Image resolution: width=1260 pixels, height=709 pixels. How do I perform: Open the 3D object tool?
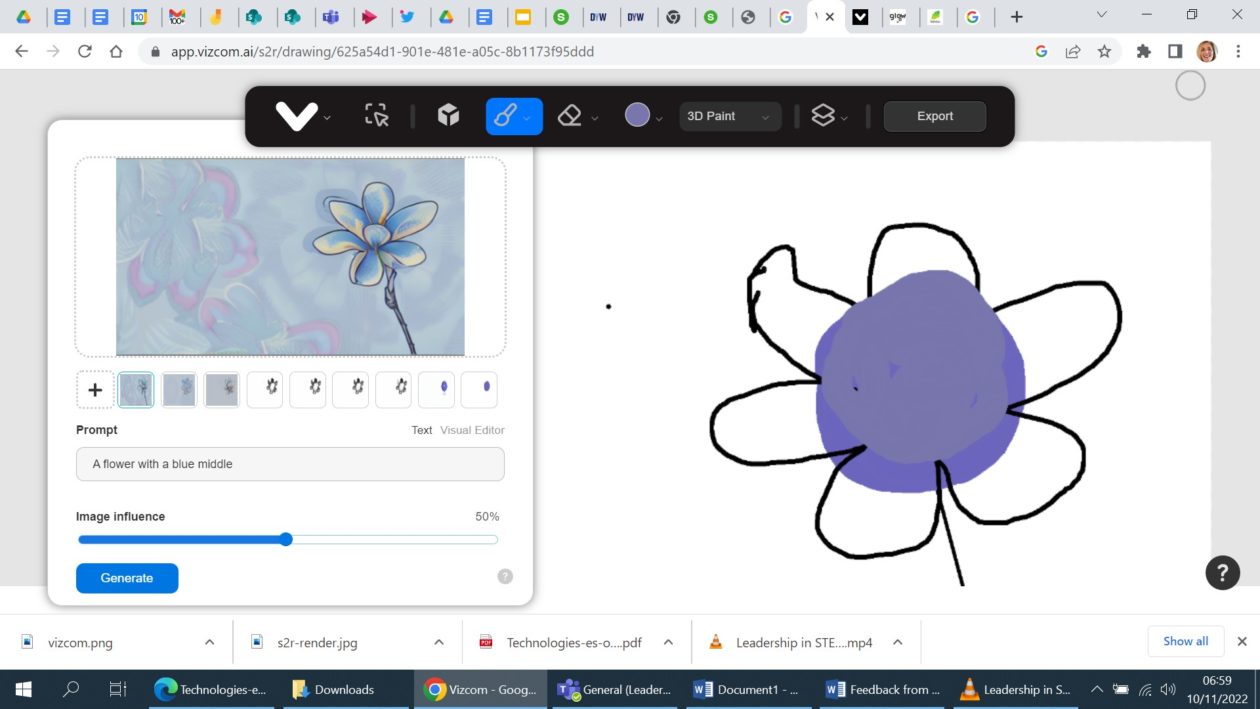[447, 115]
